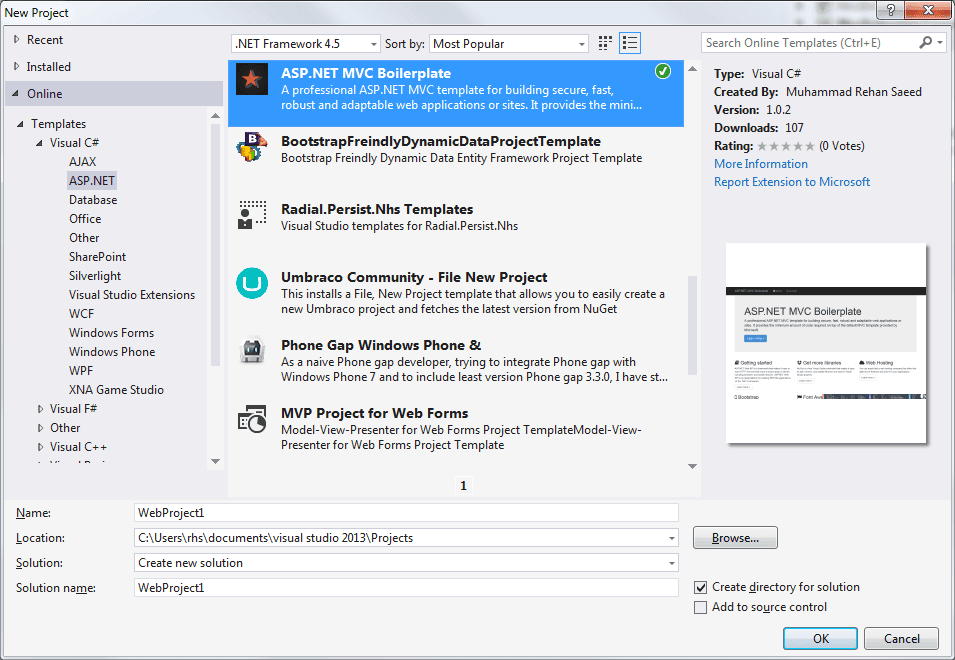955x660 pixels.
Task: Select the ASP.NET MVC Boilerplate template icon
Action: pyautogui.click(x=251, y=81)
